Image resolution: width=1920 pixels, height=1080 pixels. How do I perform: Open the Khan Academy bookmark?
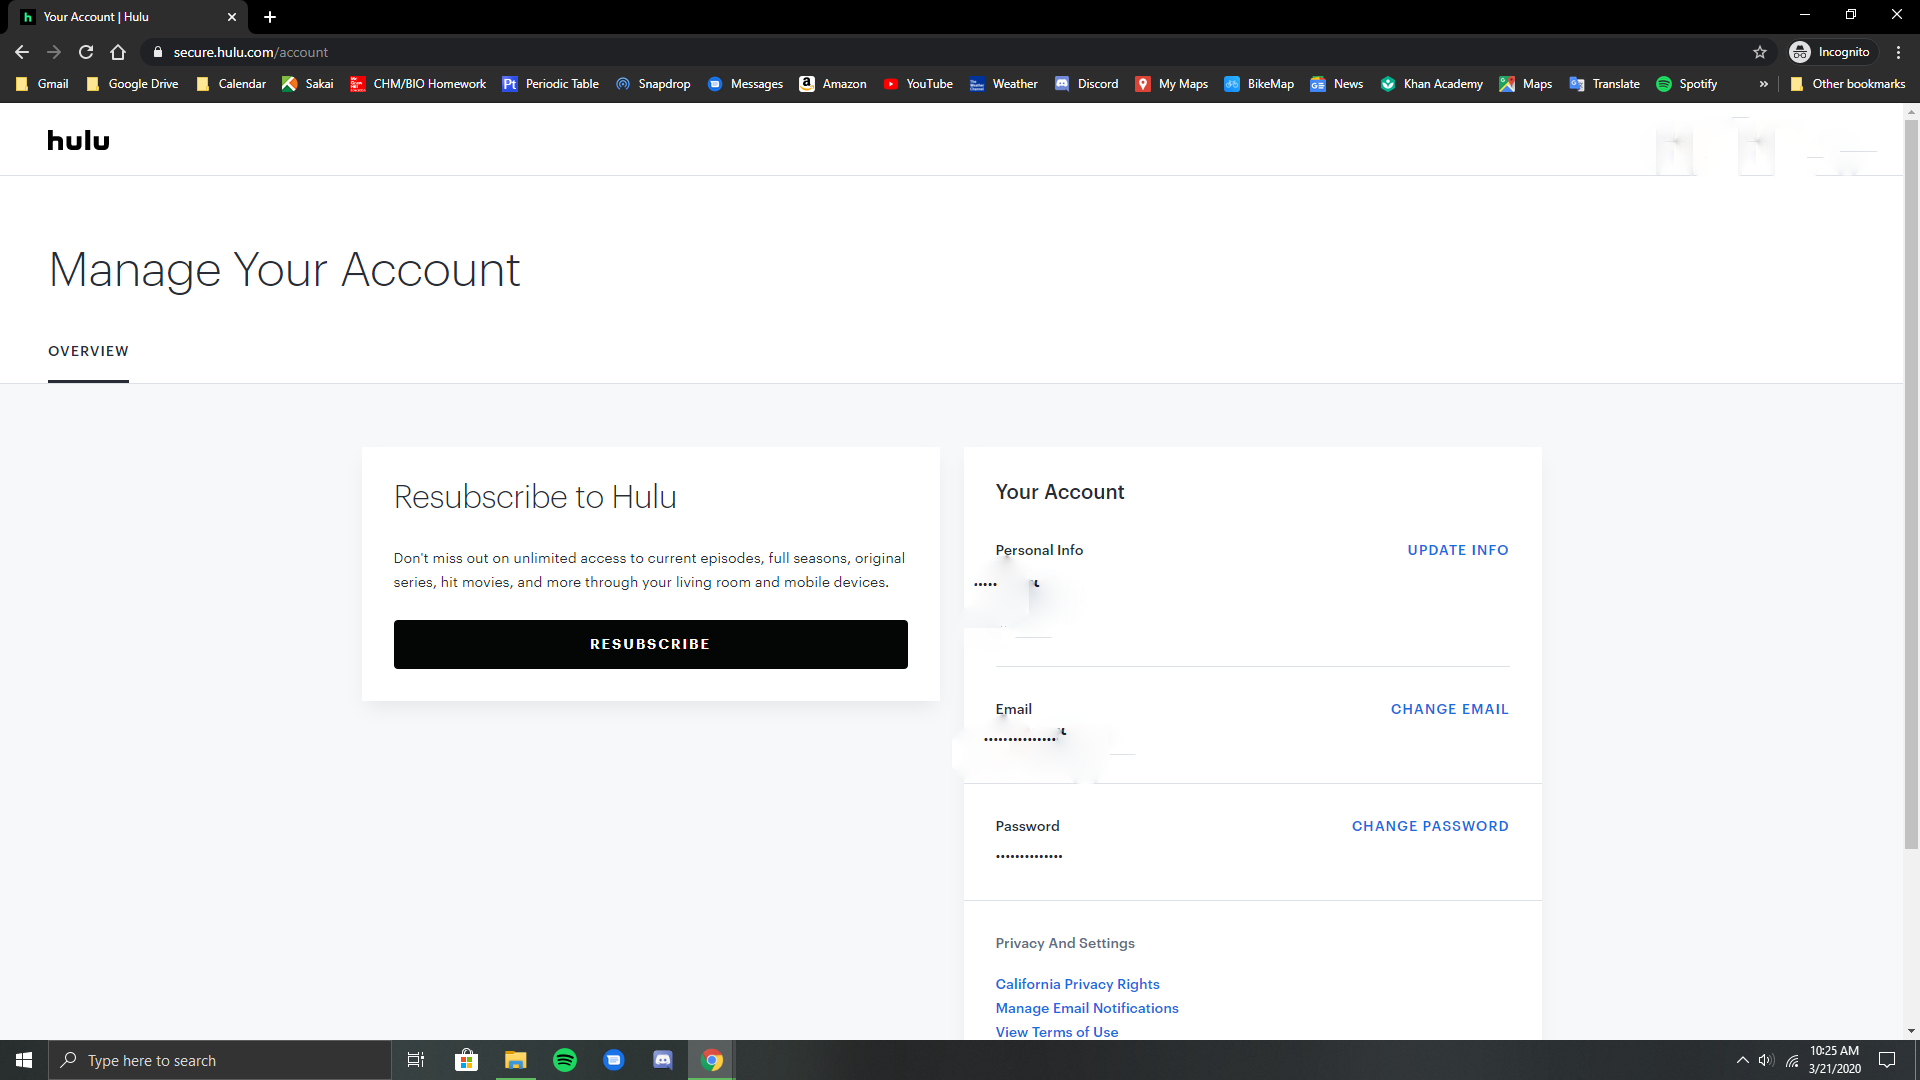(1431, 84)
